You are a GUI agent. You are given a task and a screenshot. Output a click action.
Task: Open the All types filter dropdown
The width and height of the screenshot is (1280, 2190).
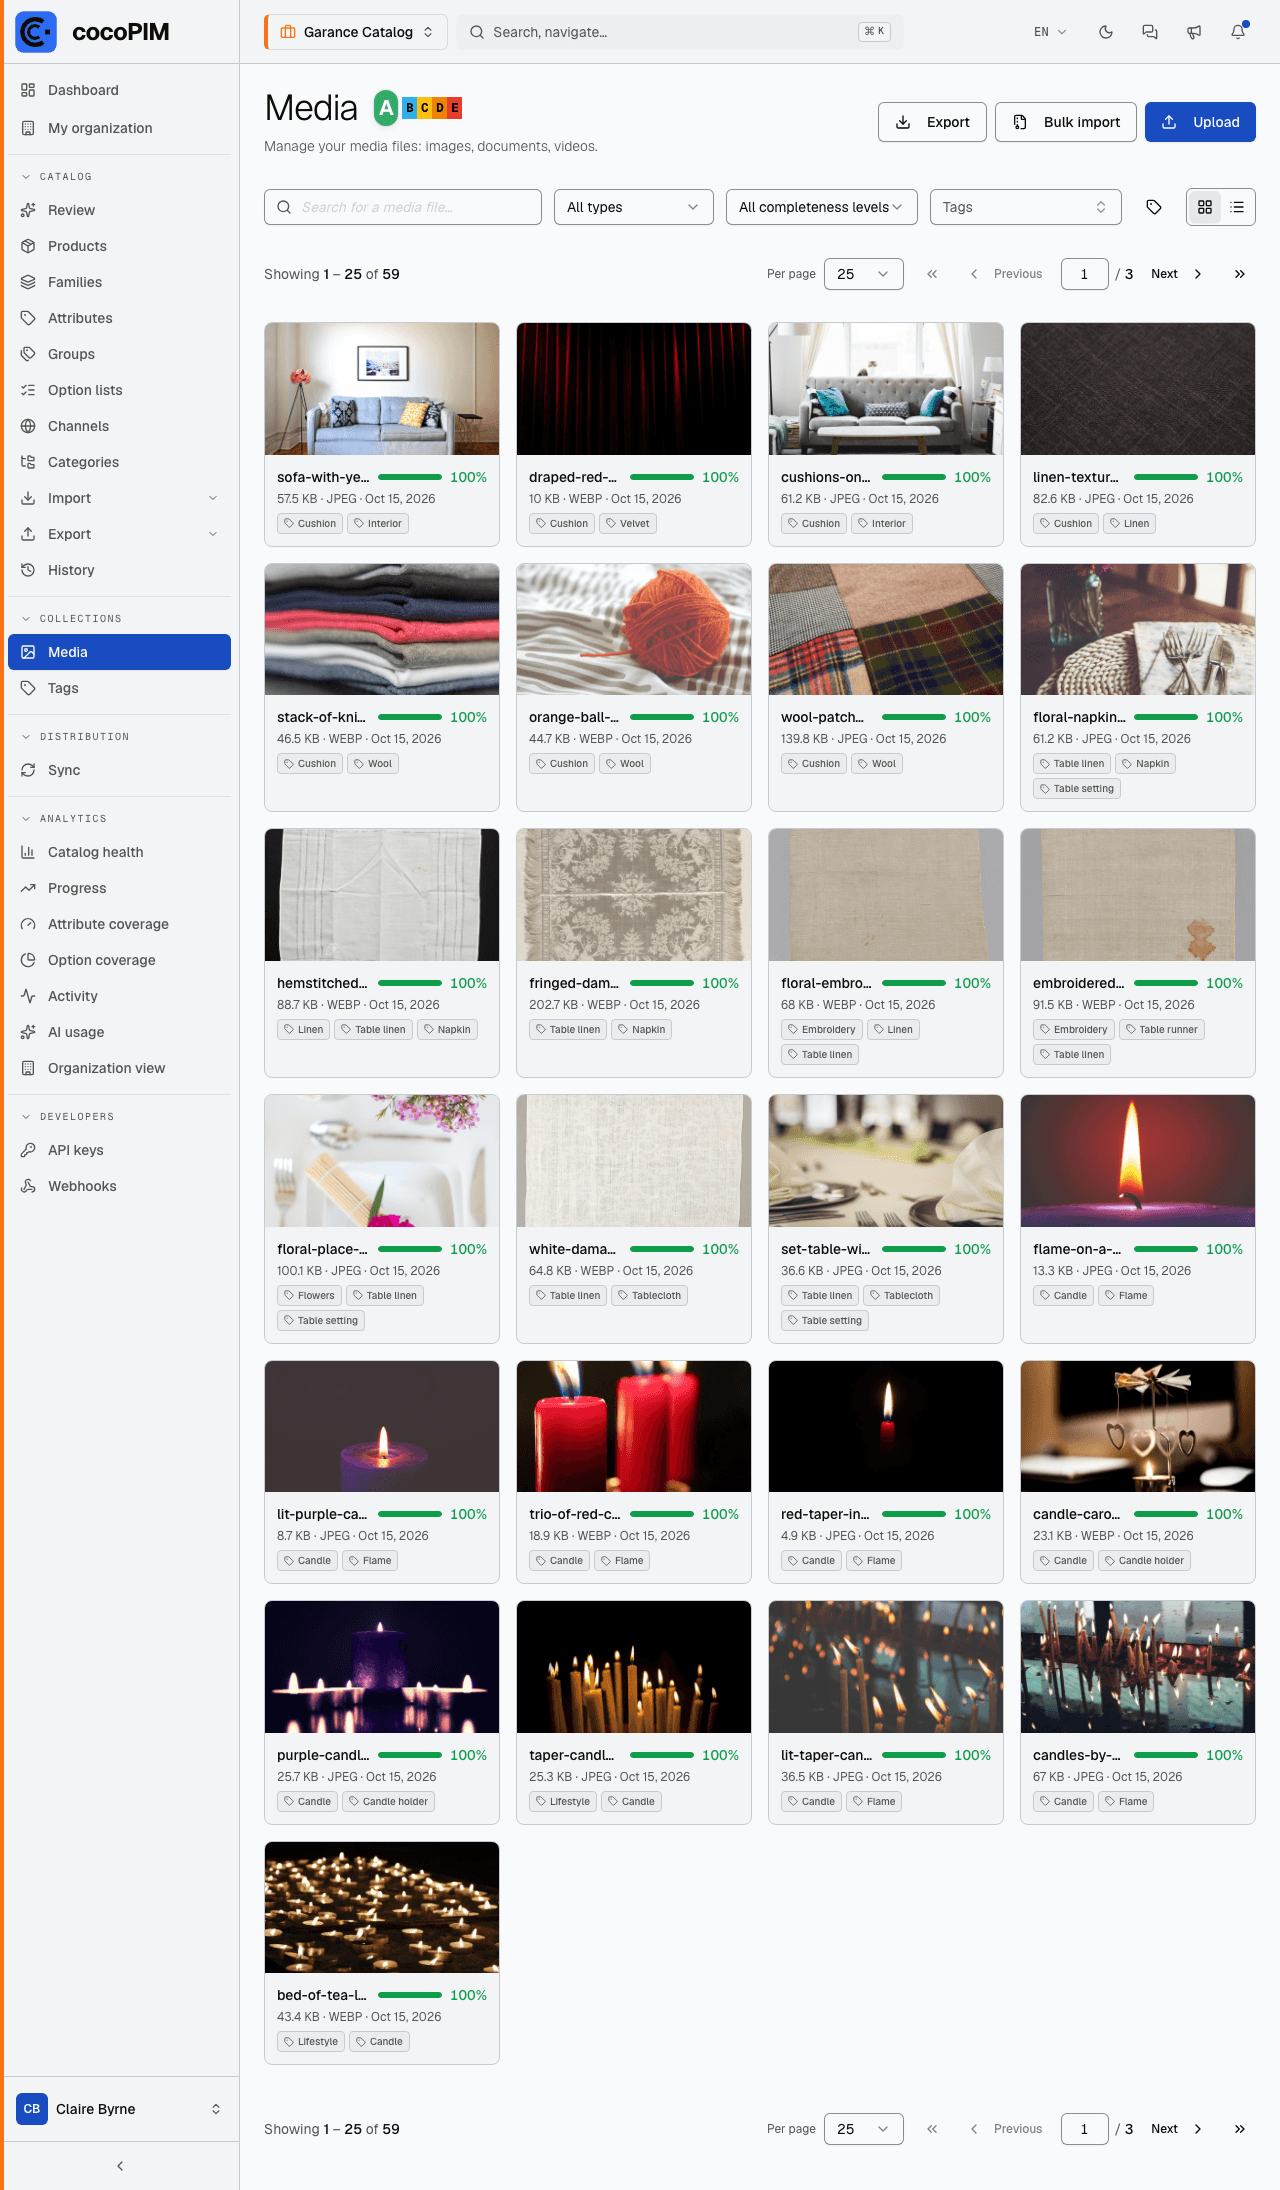pyautogui.click(x=634, y=207)
